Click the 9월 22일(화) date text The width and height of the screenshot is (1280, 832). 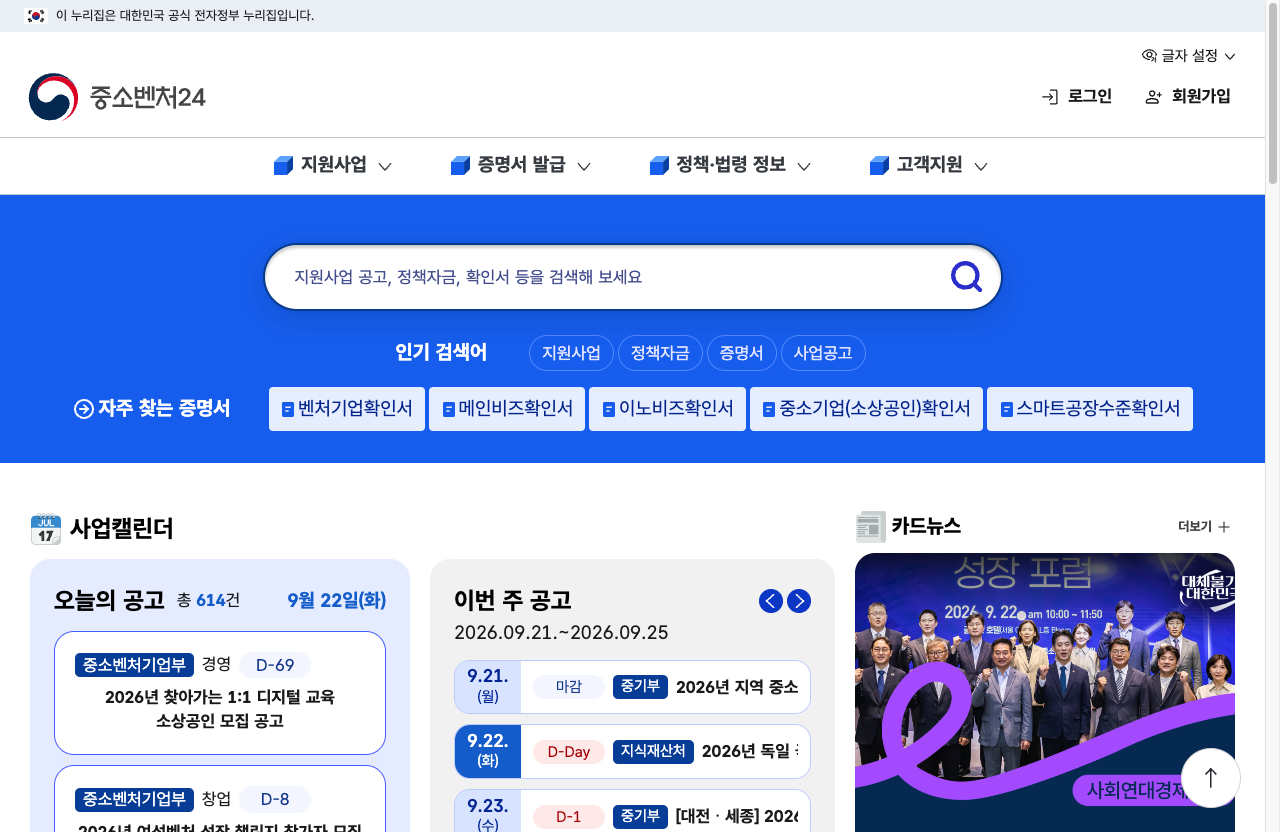pos(336,601)
